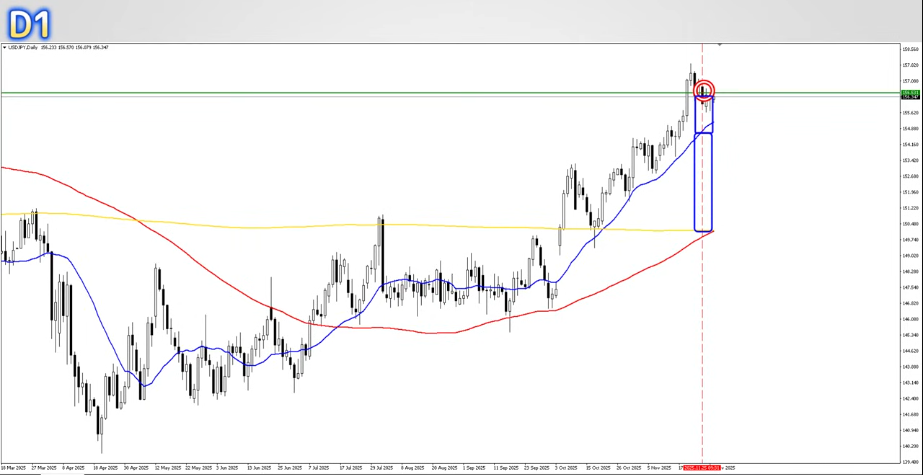
Task: Click the 157.000 level on the price scale
Action: 909,81
